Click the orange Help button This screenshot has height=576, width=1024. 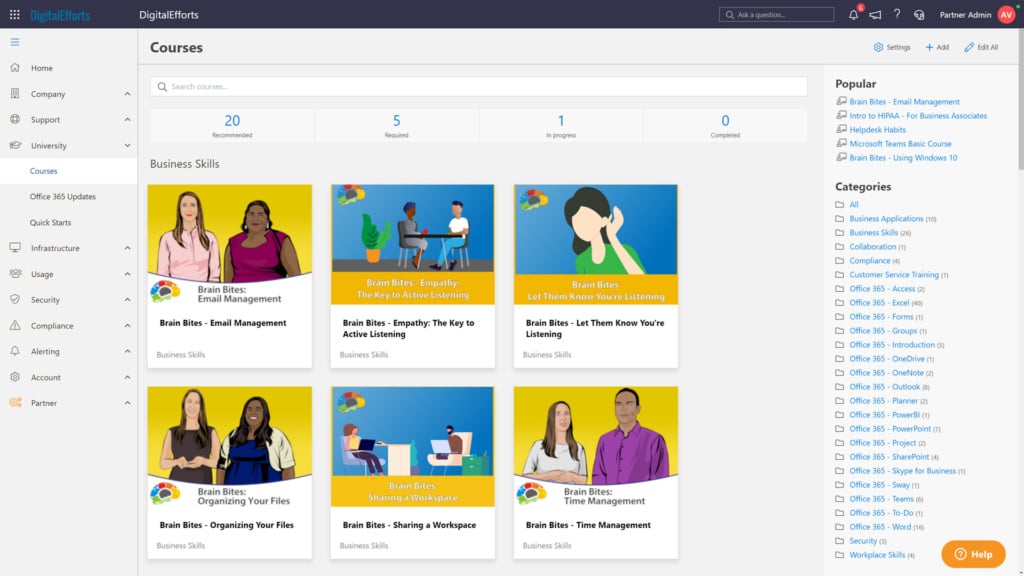click(973, 554)
